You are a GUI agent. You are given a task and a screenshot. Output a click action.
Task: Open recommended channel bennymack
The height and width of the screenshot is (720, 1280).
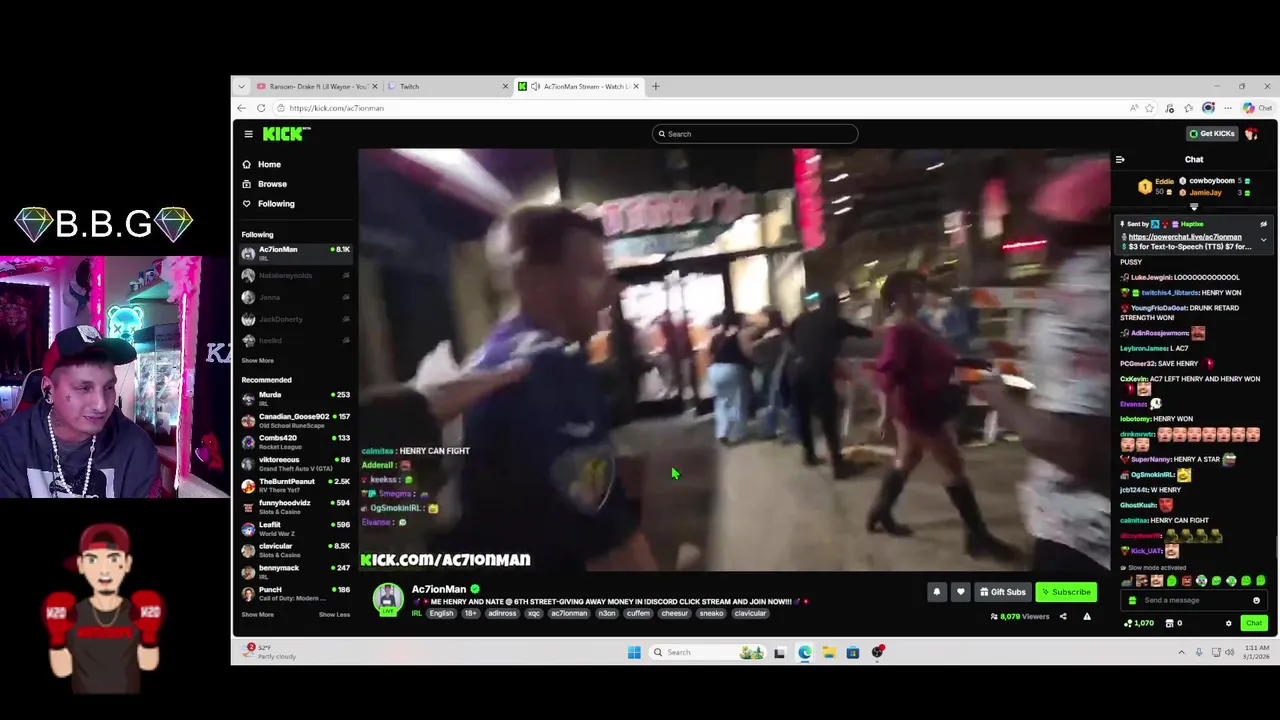(x=295, y=571)
